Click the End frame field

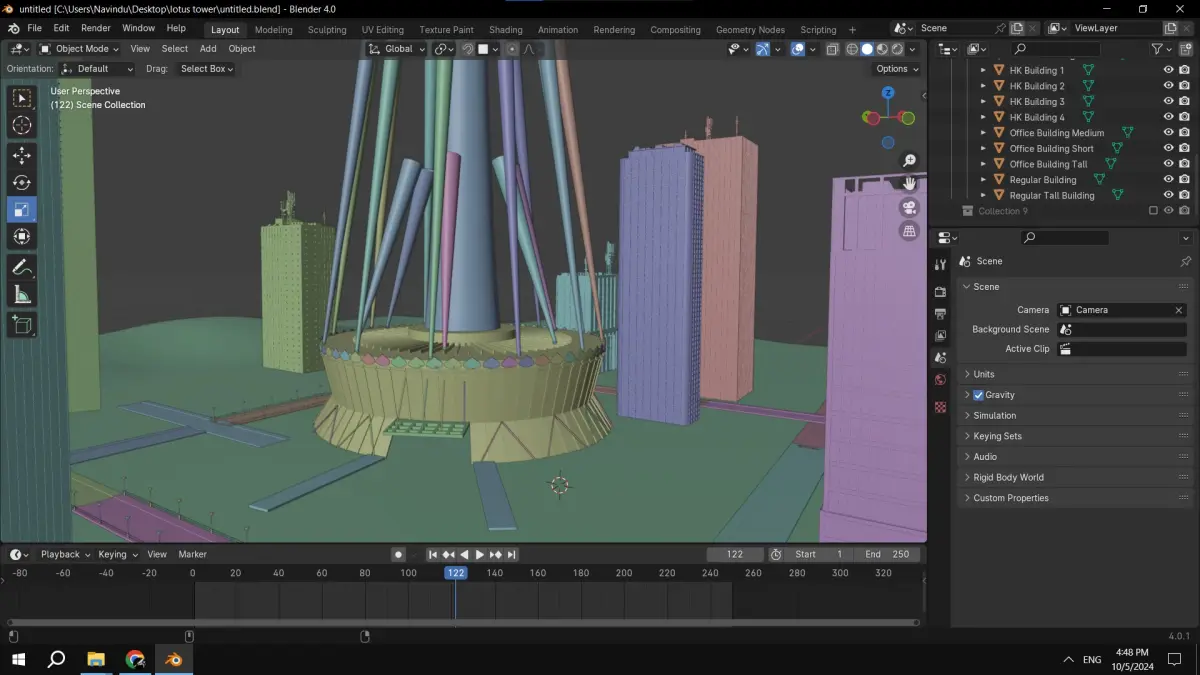pyautogui.click(x=889, y=554)
